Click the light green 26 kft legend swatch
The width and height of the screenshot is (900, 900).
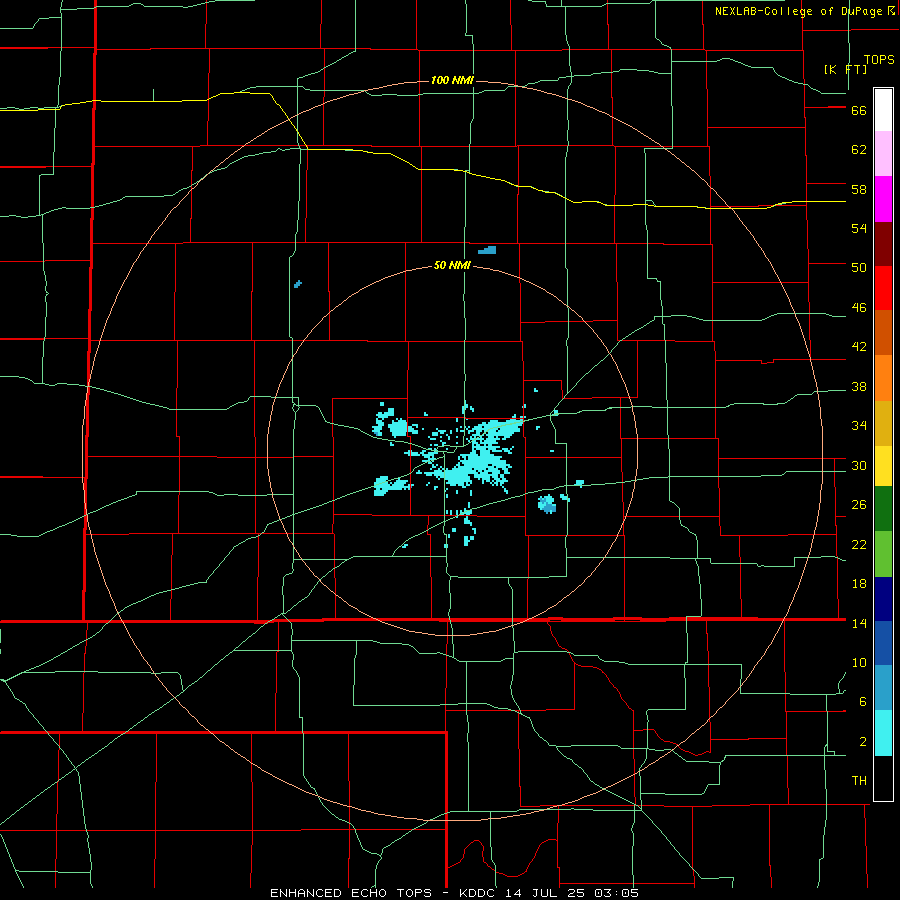coord(883,554)
